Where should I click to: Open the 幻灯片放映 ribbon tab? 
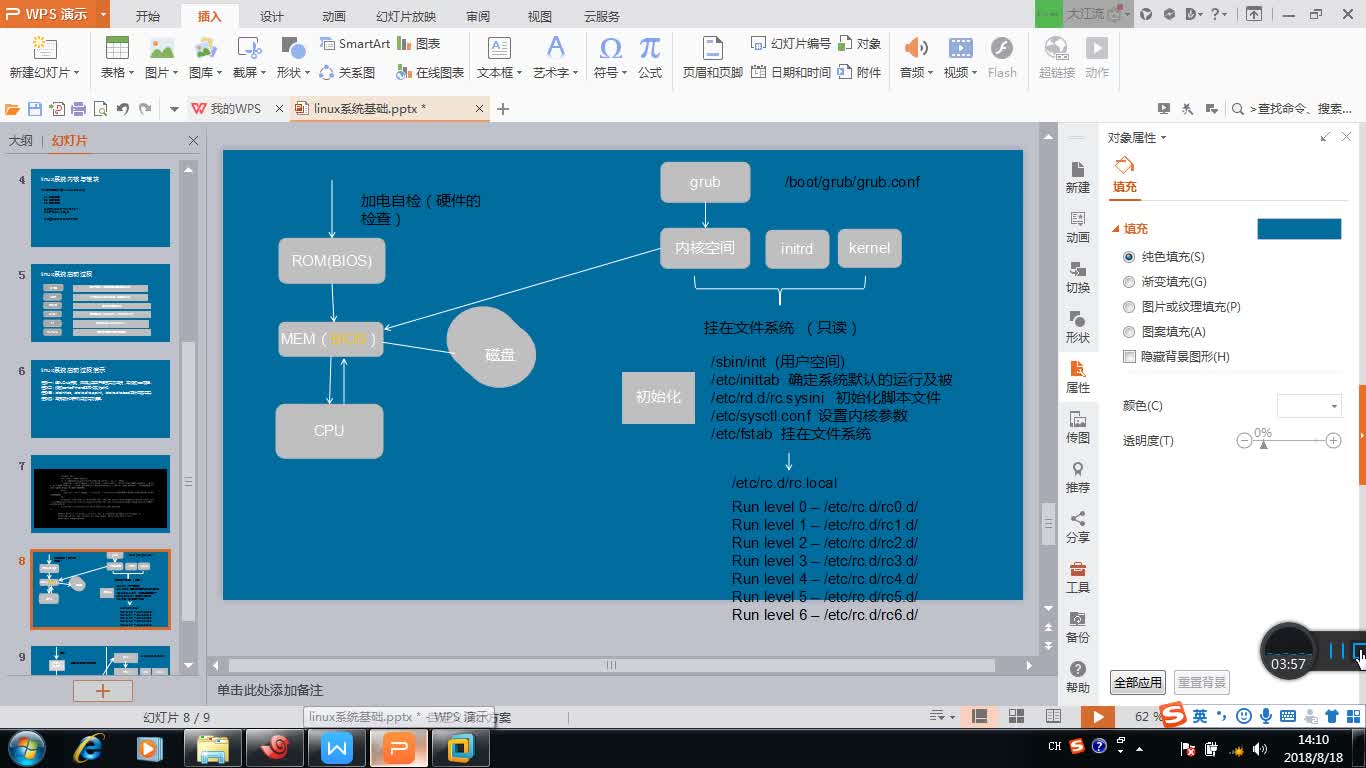[406, 16]
